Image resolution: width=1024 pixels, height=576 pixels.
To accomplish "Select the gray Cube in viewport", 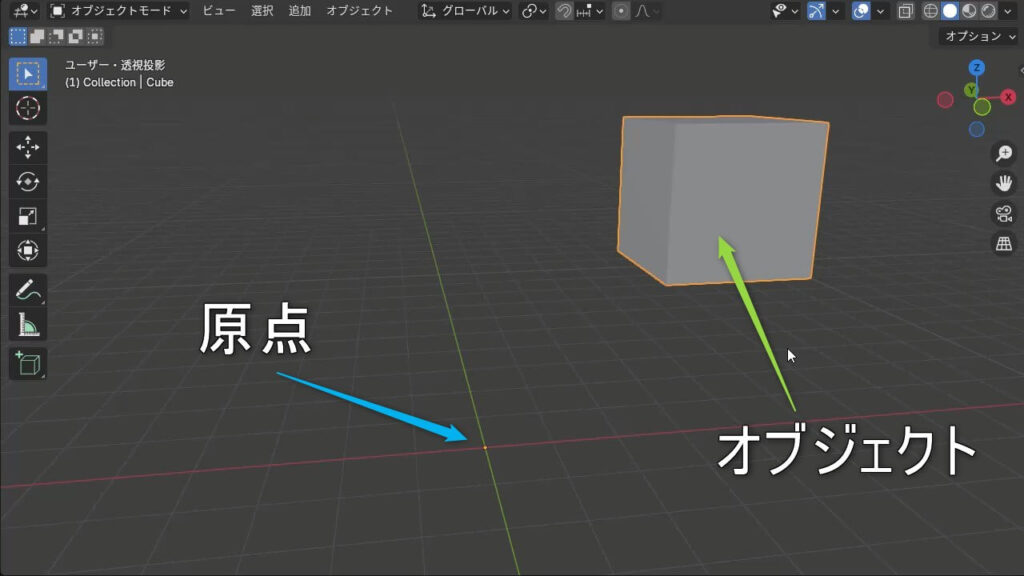I will [x=722, y=200].
